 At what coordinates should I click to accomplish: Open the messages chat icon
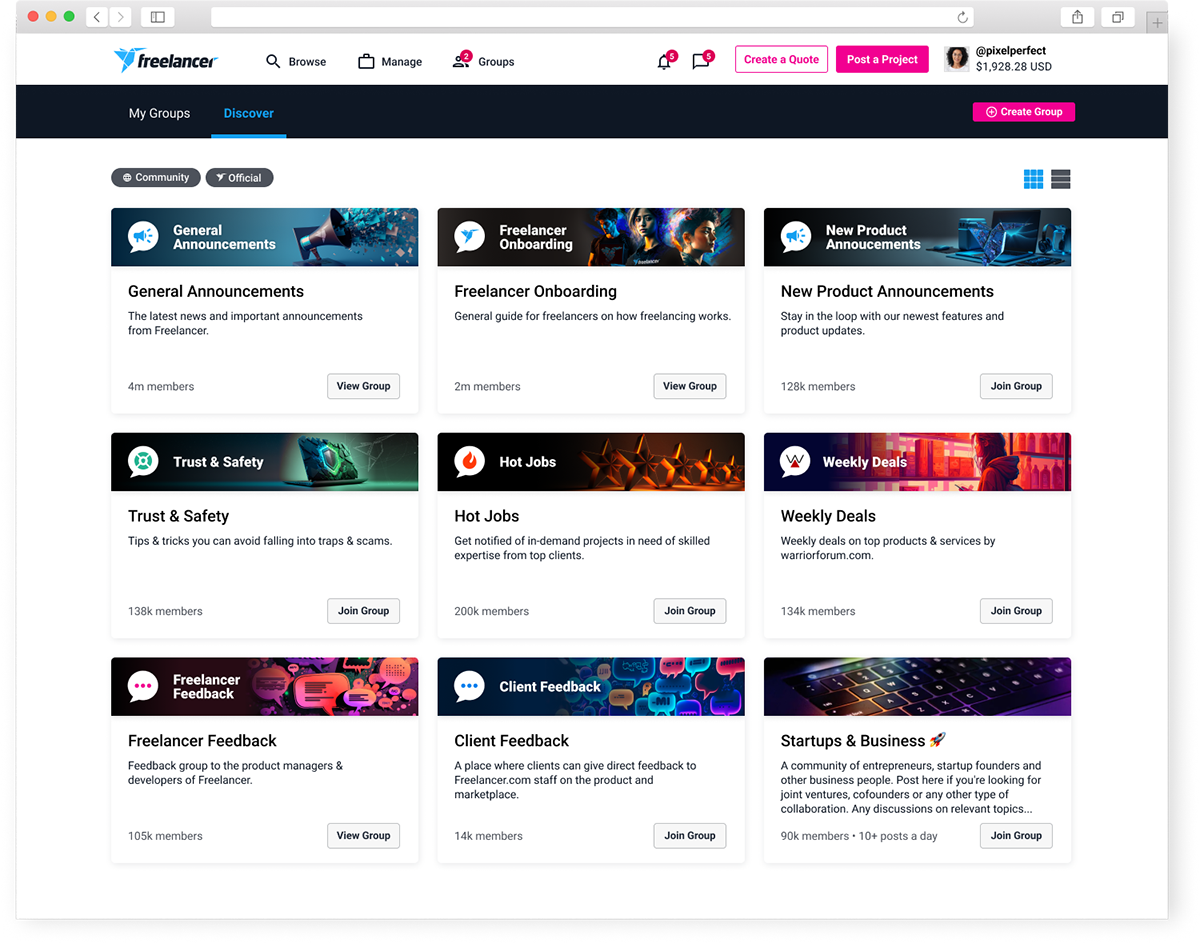pos(701,62)
